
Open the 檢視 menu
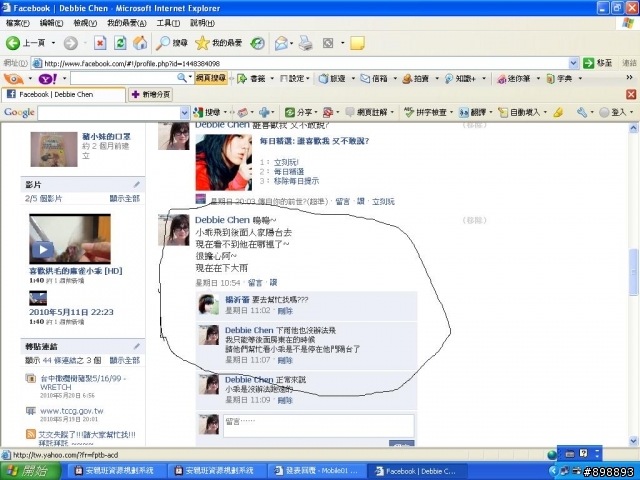pos(85,23)
